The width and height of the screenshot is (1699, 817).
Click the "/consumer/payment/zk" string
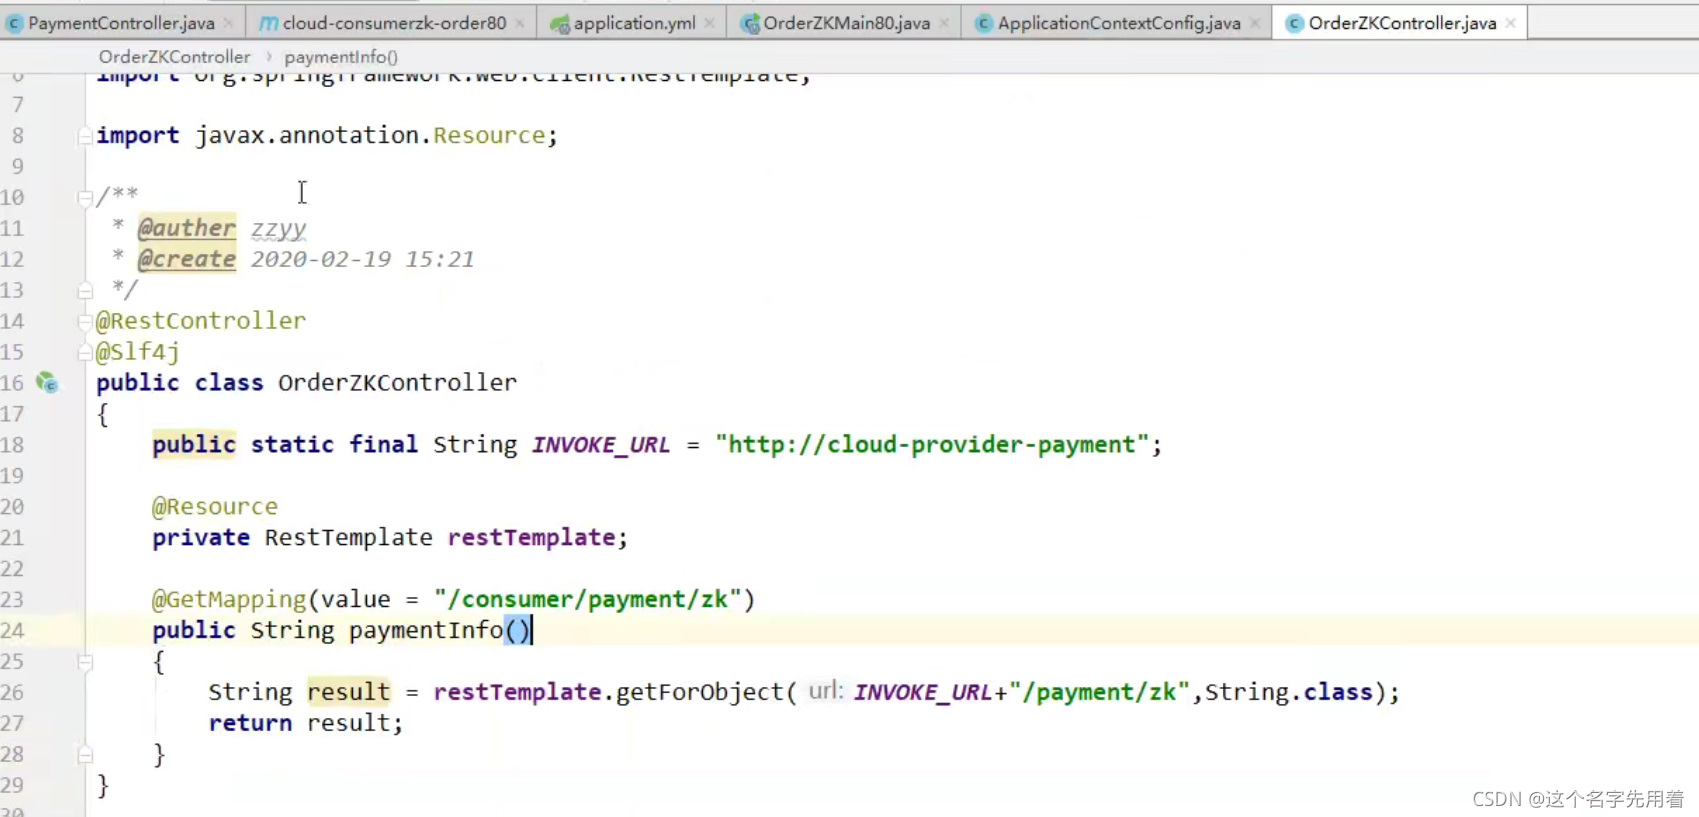pyautogui.click(x=587, y=600)
